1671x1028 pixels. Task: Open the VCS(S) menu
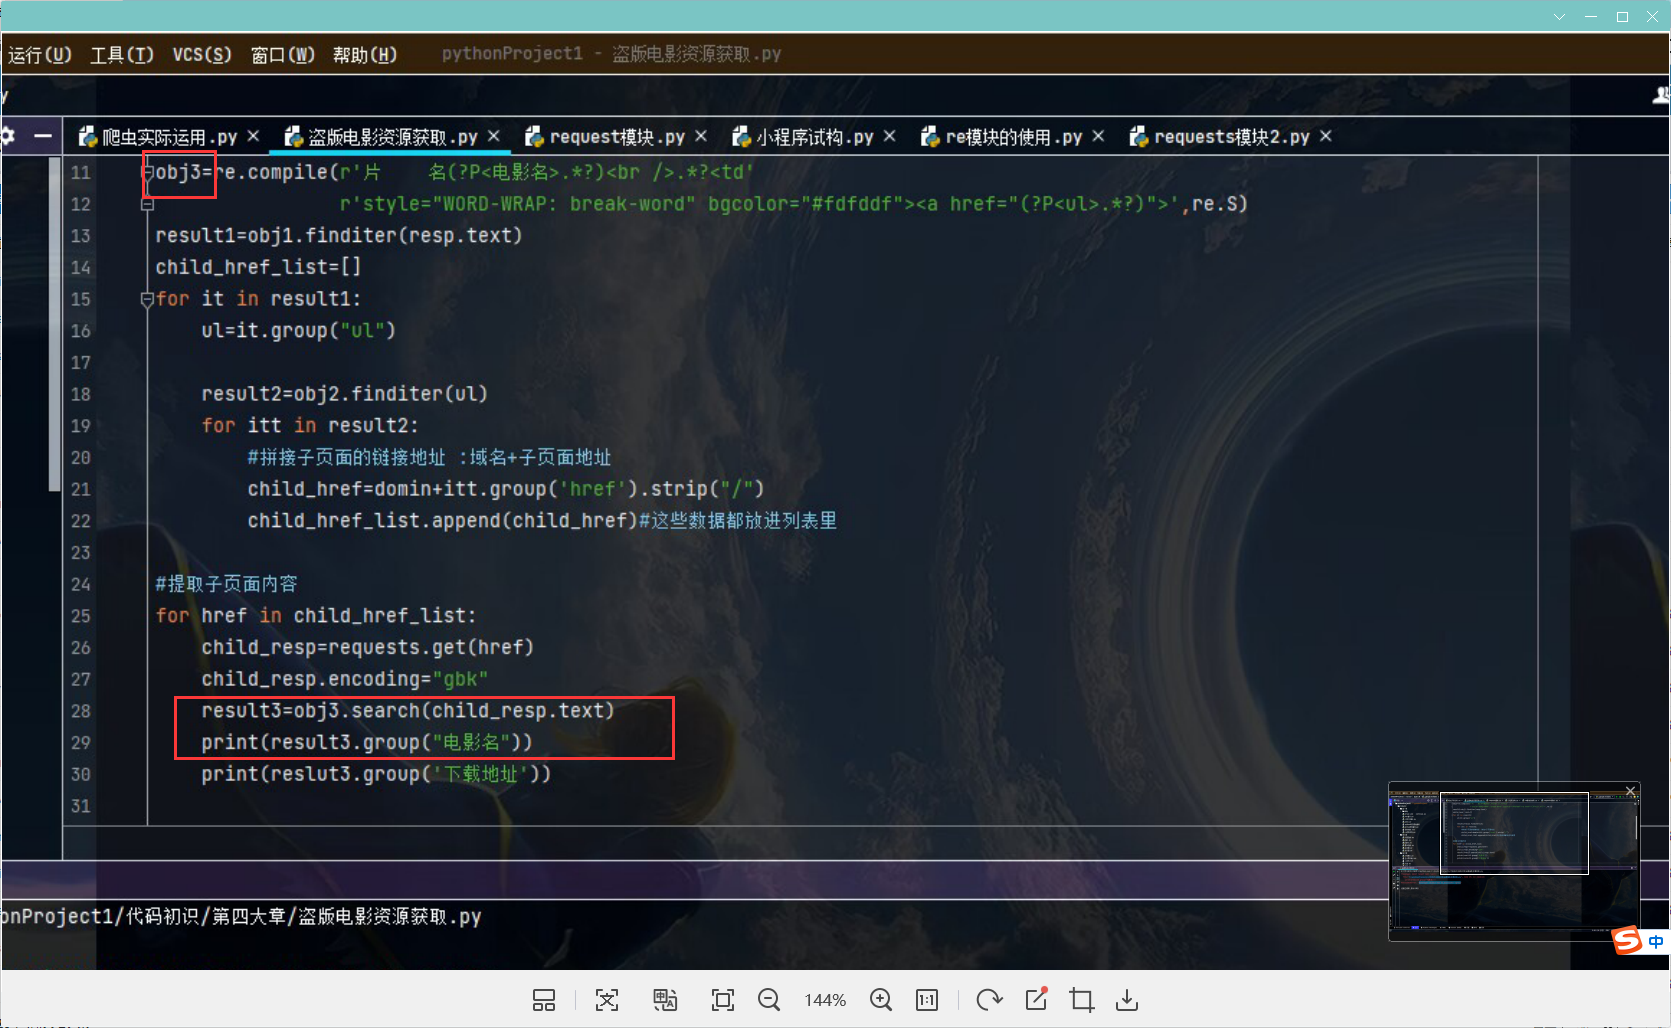point(201,54)
